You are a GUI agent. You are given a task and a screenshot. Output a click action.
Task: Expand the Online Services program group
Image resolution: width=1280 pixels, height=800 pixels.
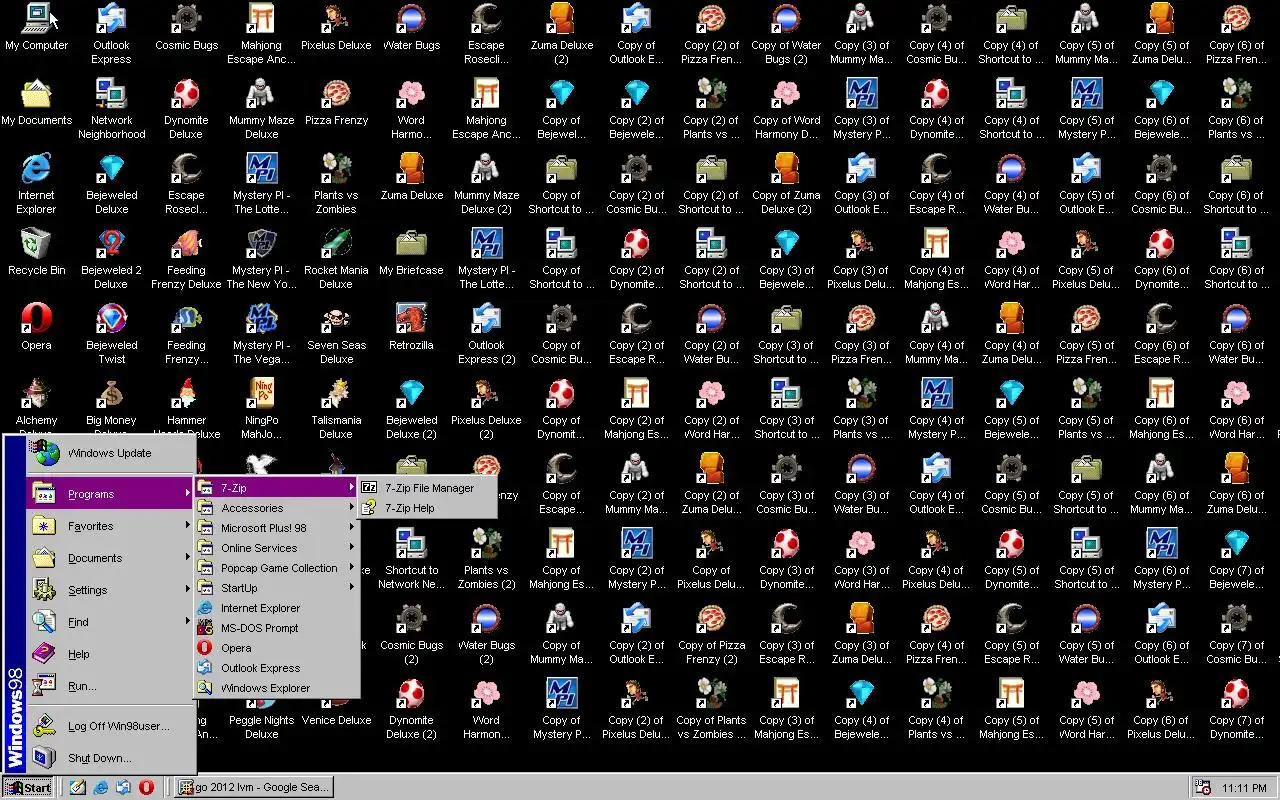coord(276,548)
